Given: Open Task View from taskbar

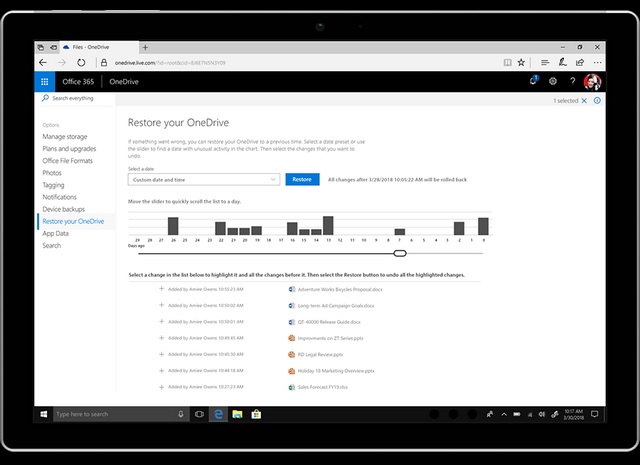Looking at the screenshot, I should pyautogui.click(x=199, y=414).
